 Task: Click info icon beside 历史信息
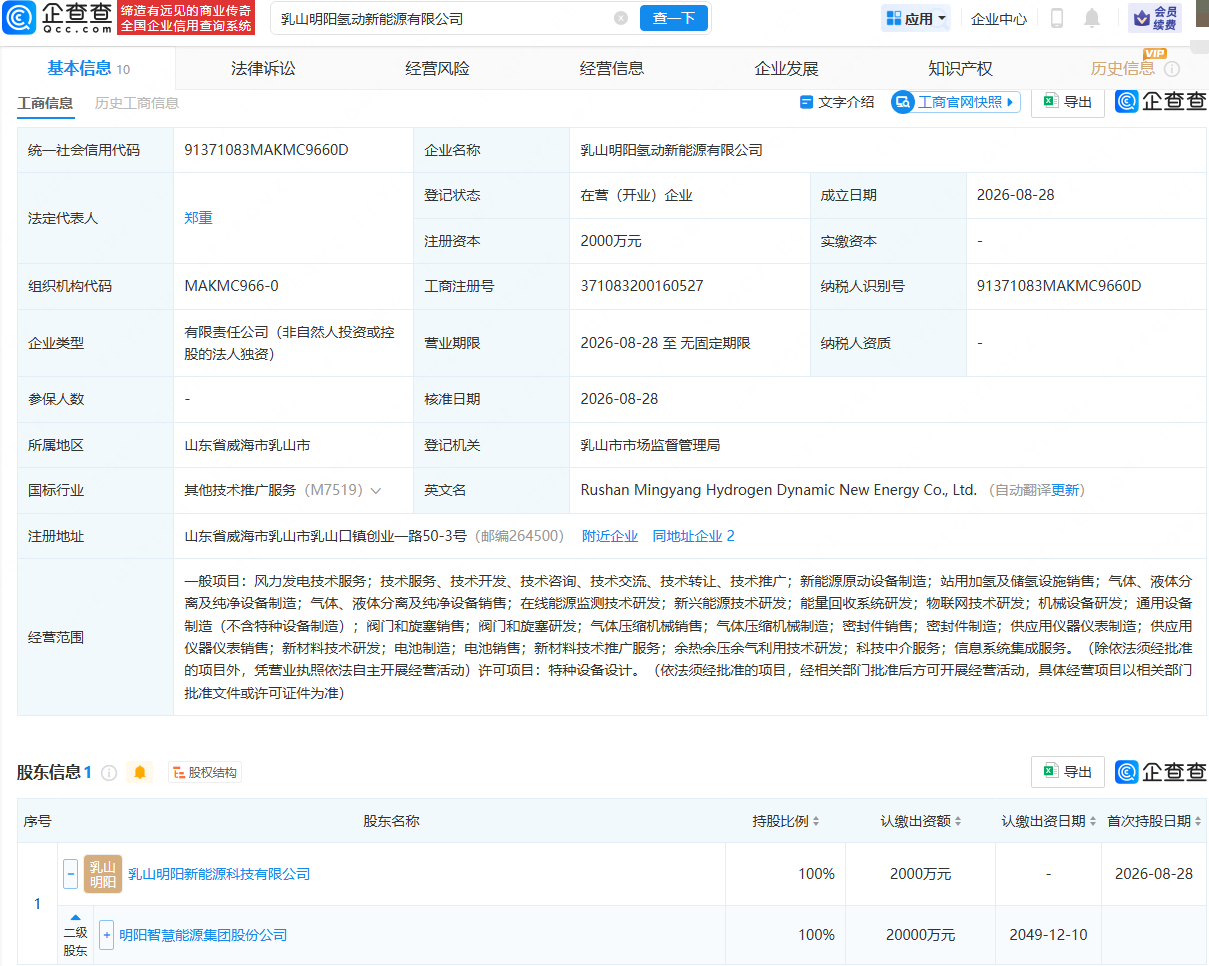(1172, 69)
